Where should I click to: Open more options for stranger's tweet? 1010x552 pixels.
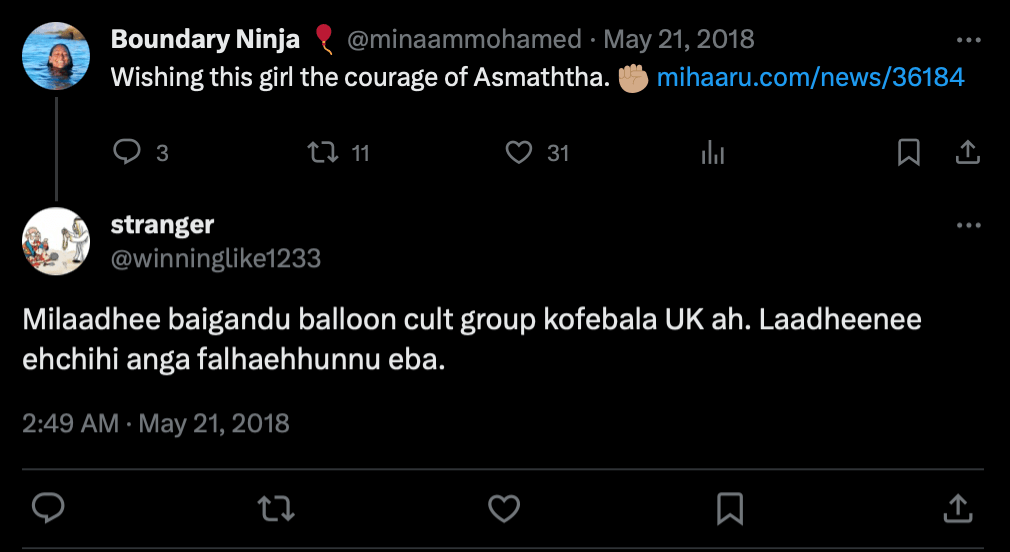tap(968, 226)
